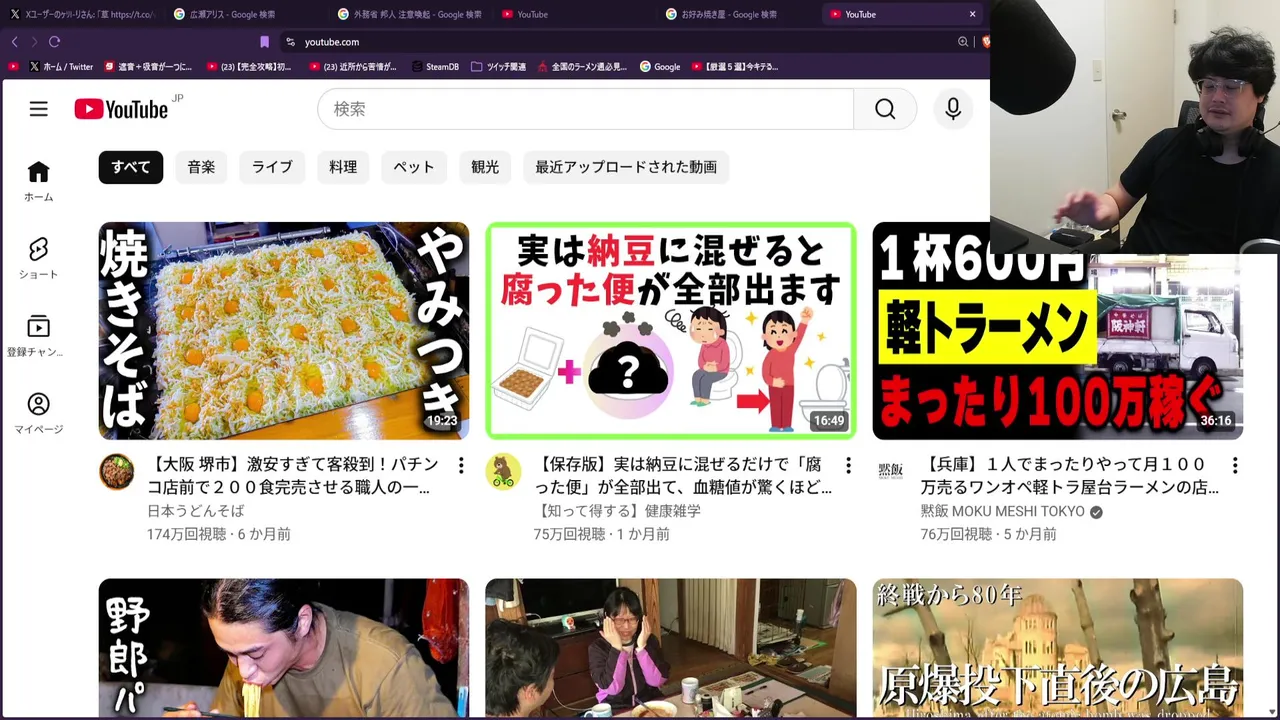Open the 野郎パ noodle-eating video thumbnail

(x=284, y=648)
